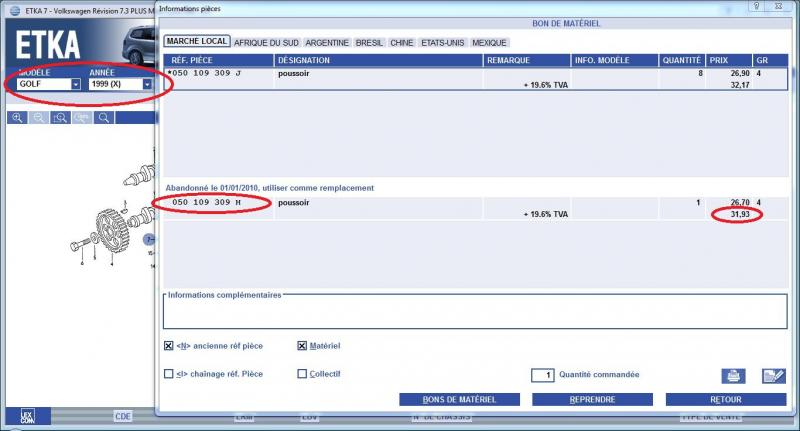
Task: Click the notepad with pen icon
Action: (x=773, y=376)
